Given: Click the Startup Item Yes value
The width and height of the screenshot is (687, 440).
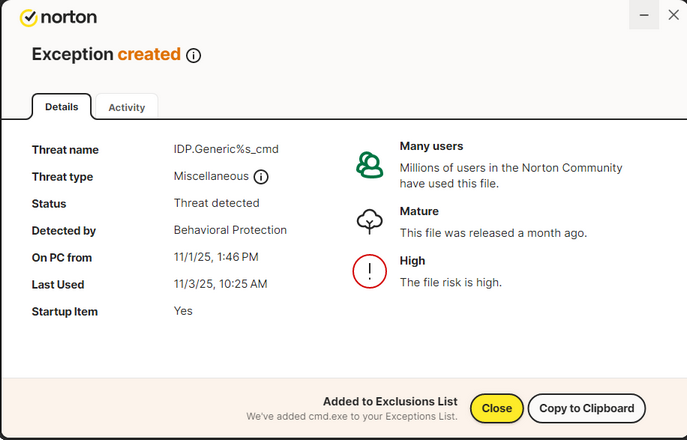Looking at the screenshot, I should 183,311.
